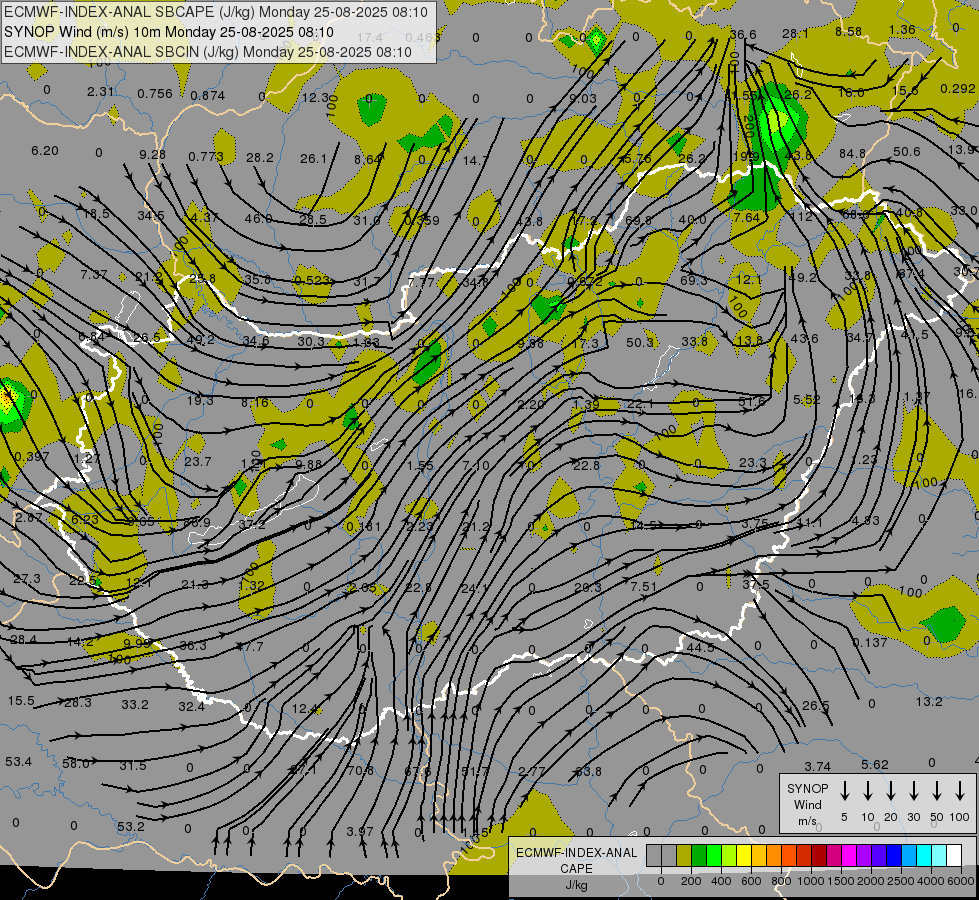Click the 600 tick label in CAPE legend
979x900 pixels.
[x=751, y=881]
